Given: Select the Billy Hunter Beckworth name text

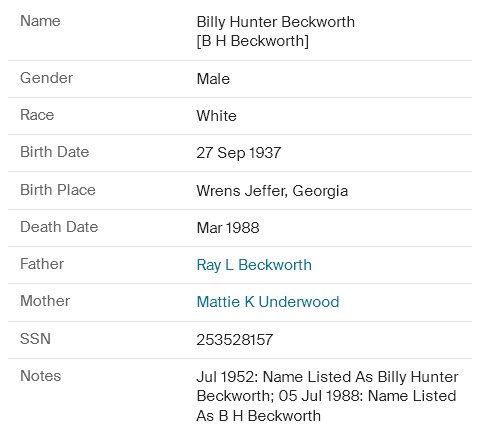Looking at the screenshot, I should (276, 22).
